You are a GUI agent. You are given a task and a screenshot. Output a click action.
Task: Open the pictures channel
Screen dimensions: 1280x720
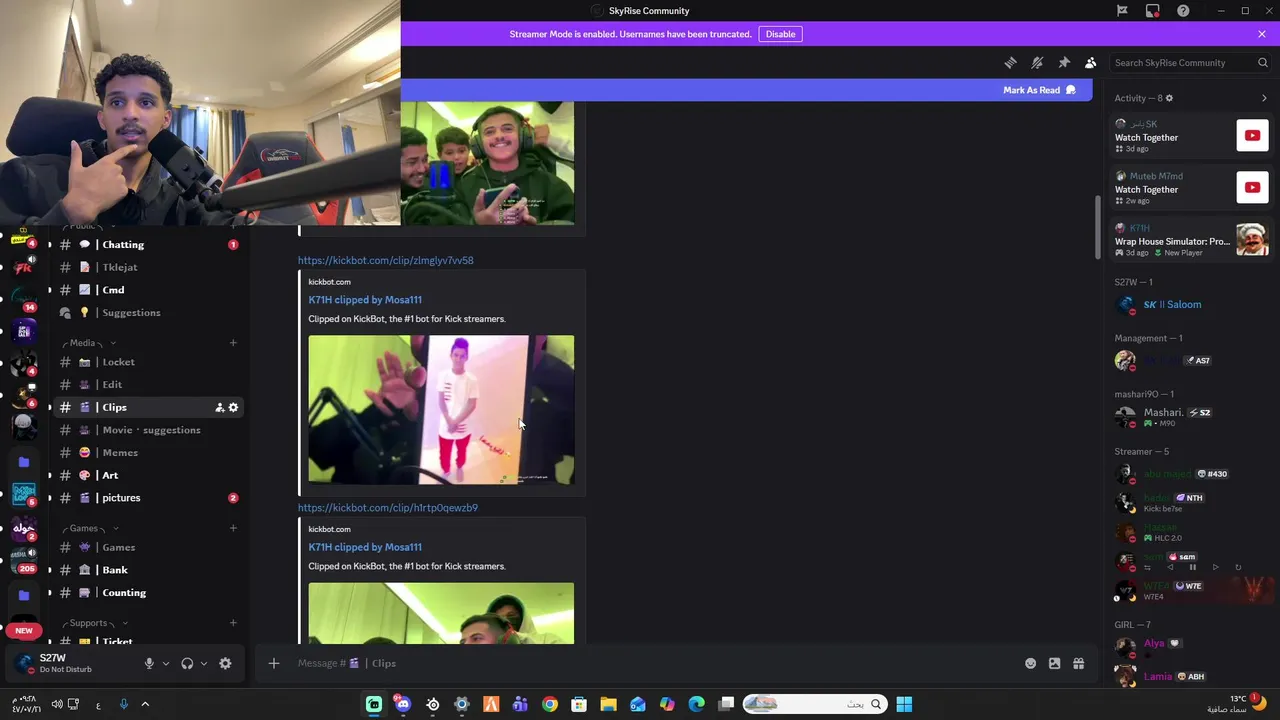coord(148,497)
